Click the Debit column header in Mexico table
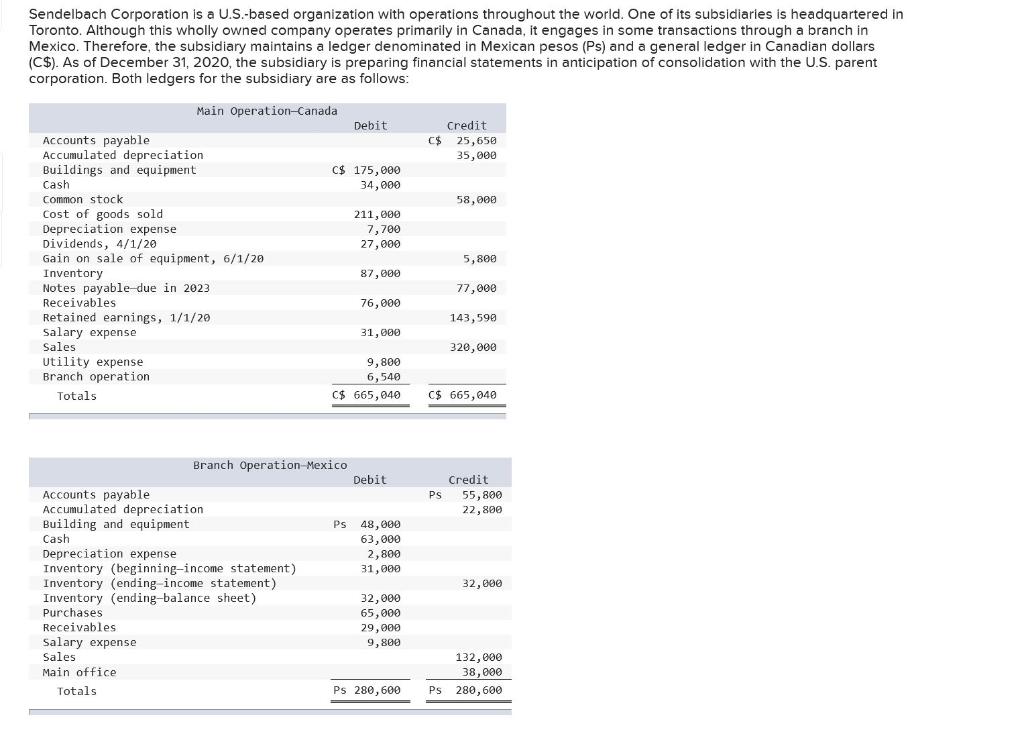The image size is (1024, 738). point(370,480)
